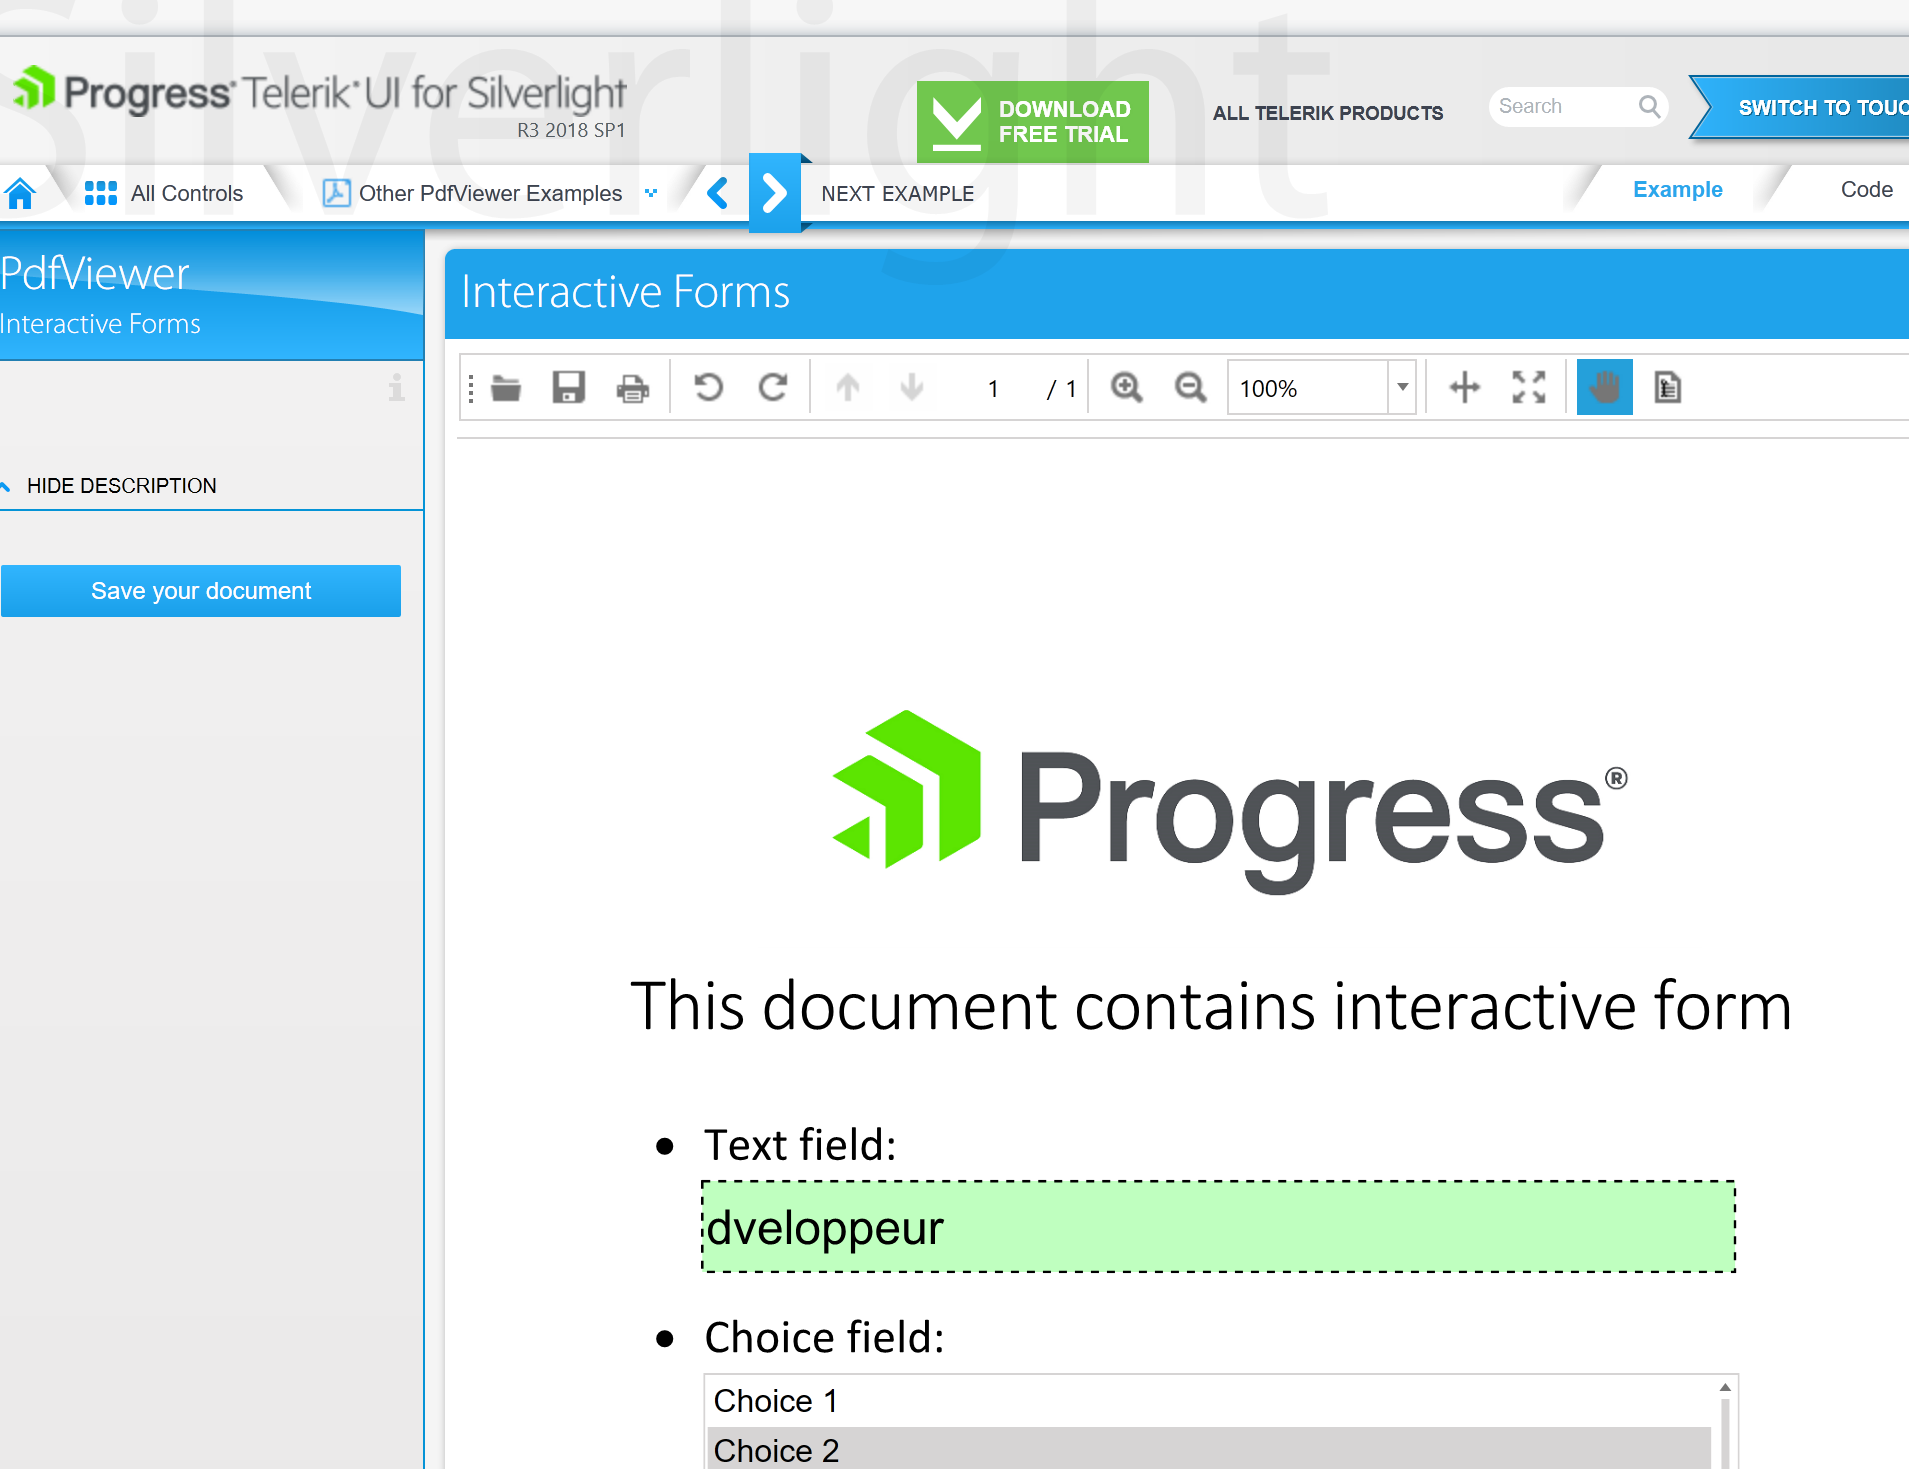Click the save floppy disk icon in toolbar
Screen dimensions: 1909x1469
(569, 388)
